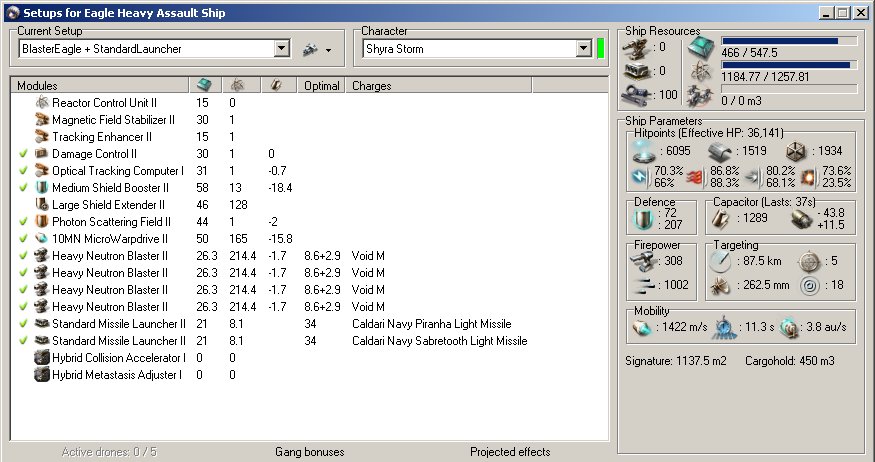The image size is (875, 462).
Task: Toggle the Medium Shield Booster II active checkmark
Action: [23, 187]
